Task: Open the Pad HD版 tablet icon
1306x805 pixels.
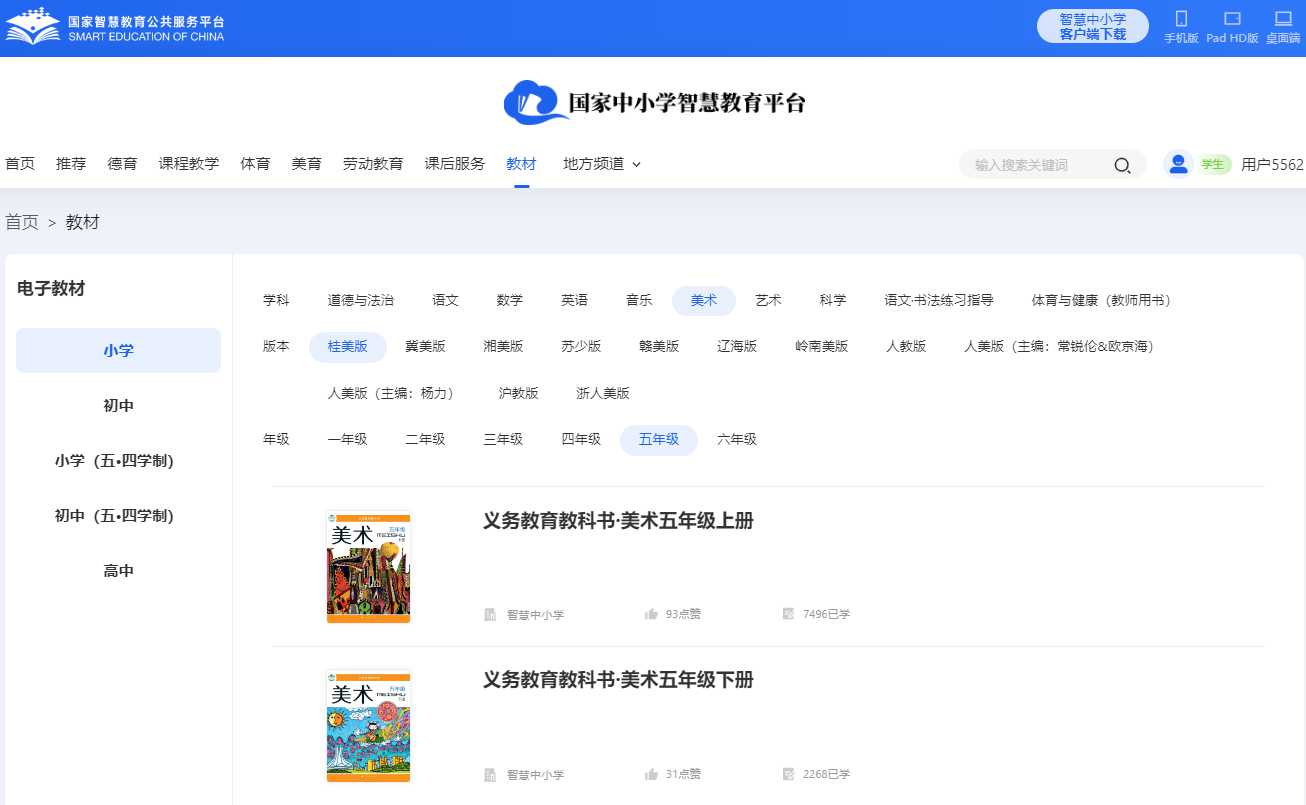Action: click(x=1232, y=19)
